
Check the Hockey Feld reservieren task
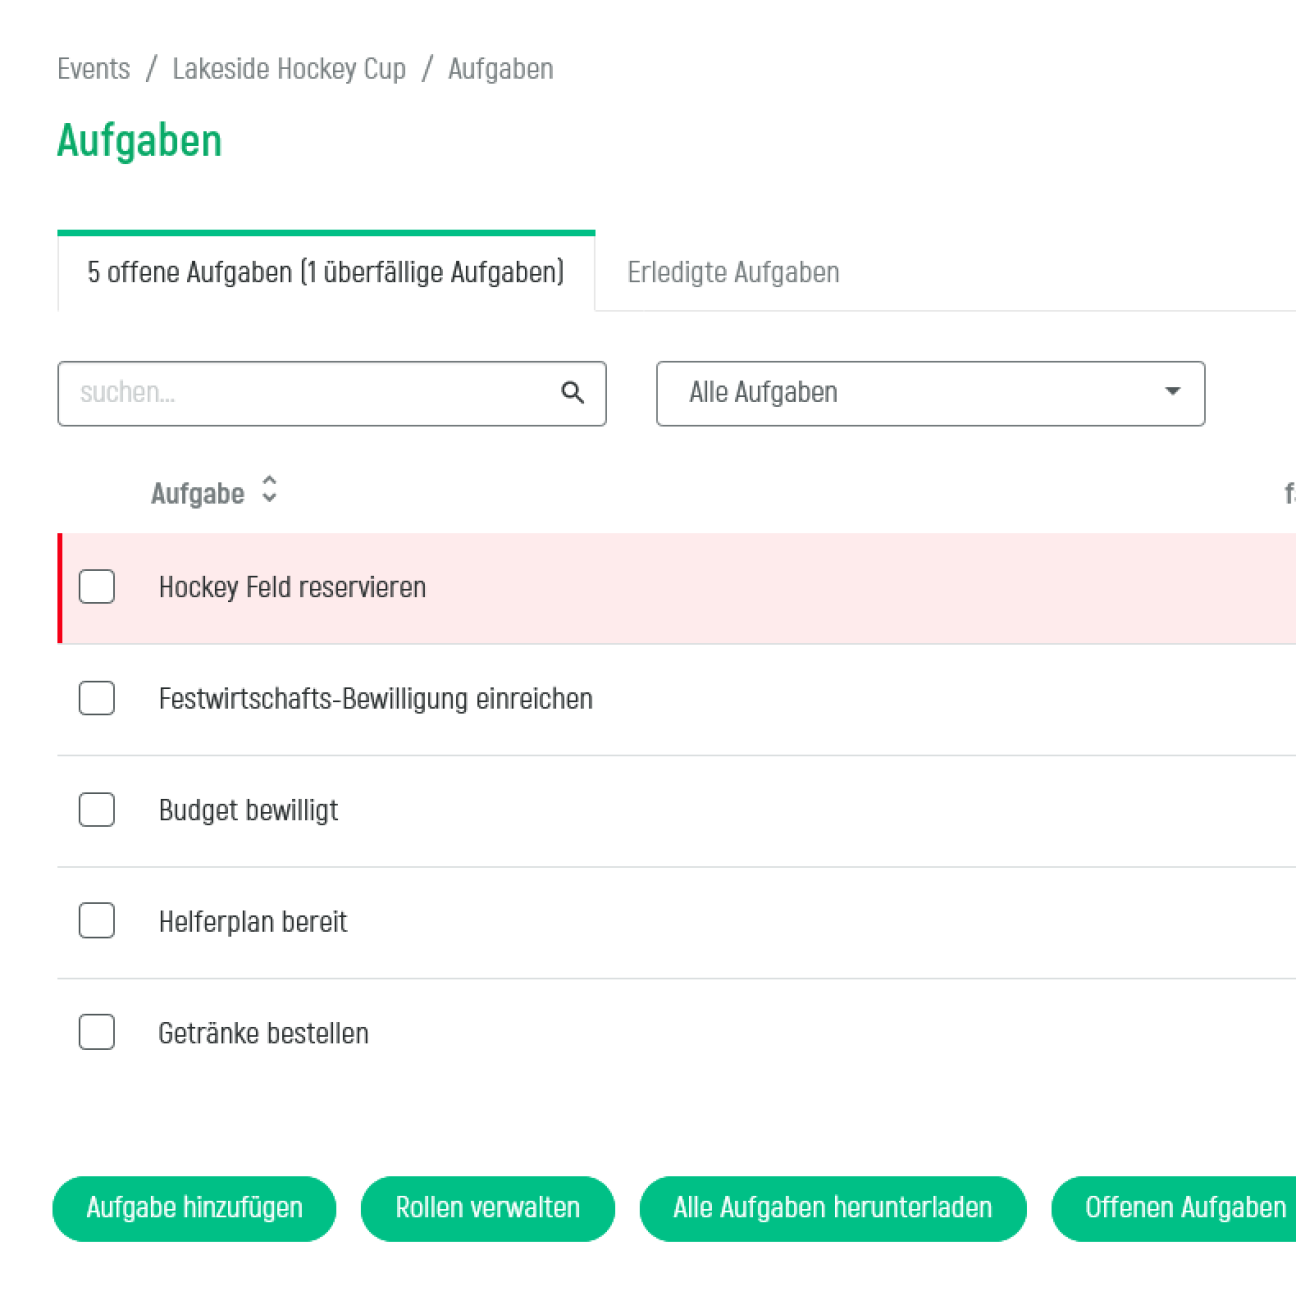tap(96, 587)
